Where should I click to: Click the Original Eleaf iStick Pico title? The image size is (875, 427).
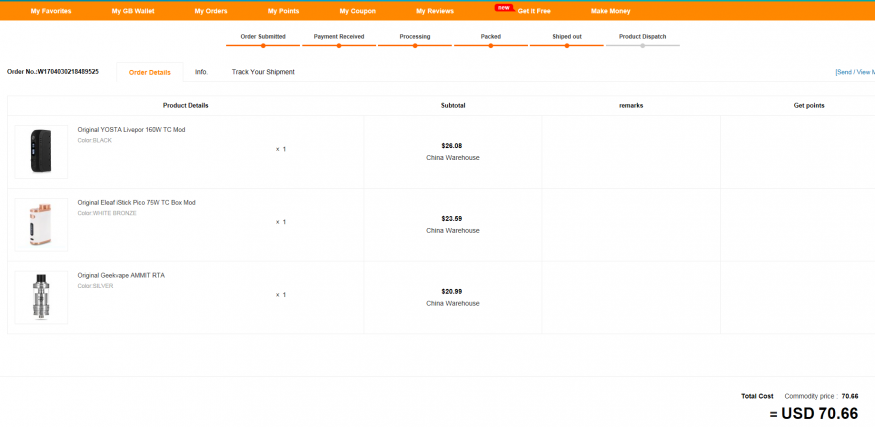pos(136,203)
